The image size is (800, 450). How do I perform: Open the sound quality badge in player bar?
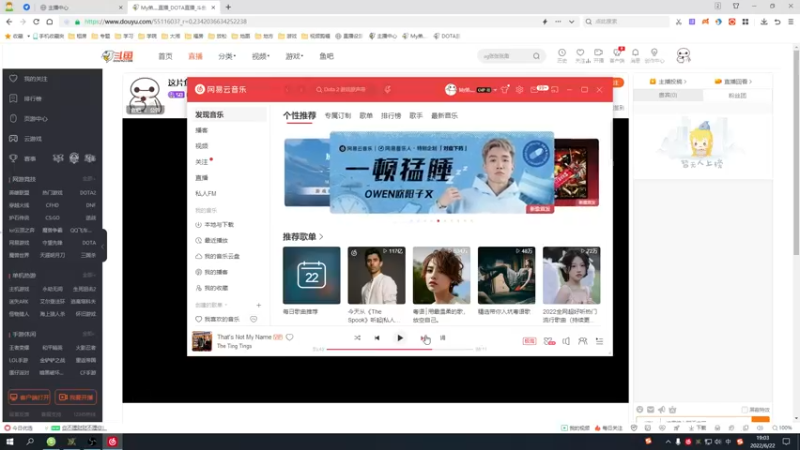pyautogui.click(x=529, y=341)
